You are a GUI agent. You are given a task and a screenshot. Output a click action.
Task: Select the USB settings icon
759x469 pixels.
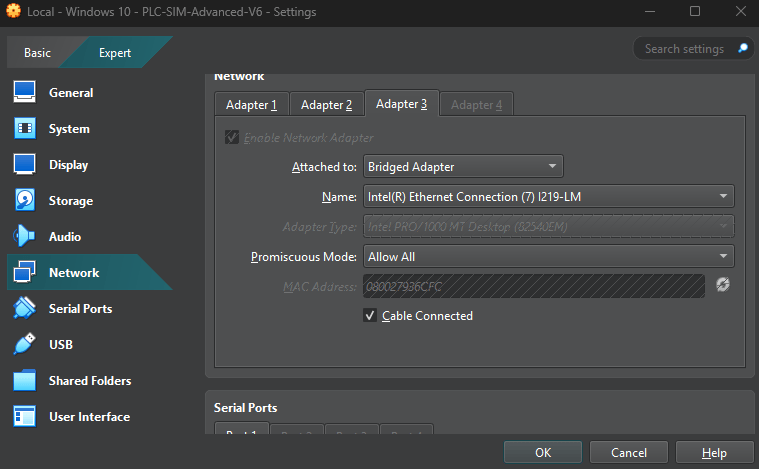tap(25, 345)
